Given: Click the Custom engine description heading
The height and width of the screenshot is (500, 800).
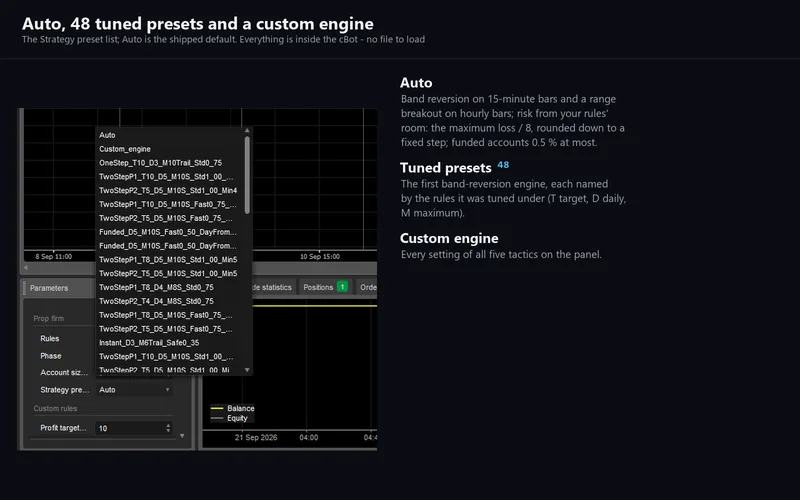Looking at the screenshot, I should [x=449, y=238].
